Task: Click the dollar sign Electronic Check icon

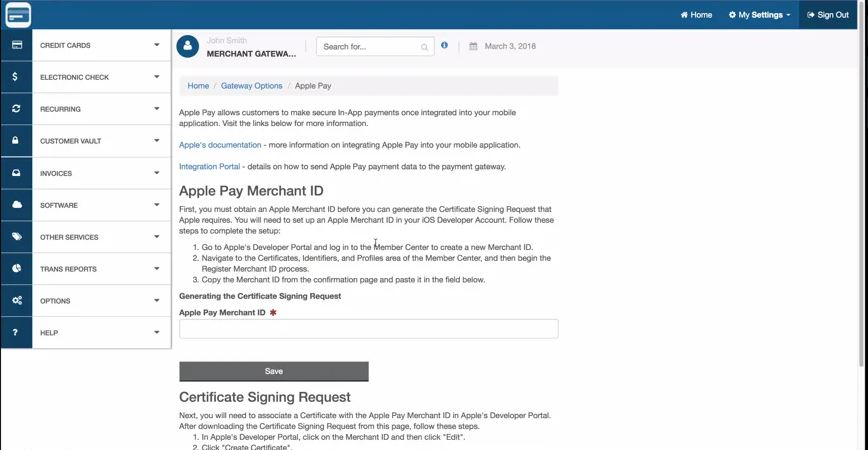Action: 16,77
